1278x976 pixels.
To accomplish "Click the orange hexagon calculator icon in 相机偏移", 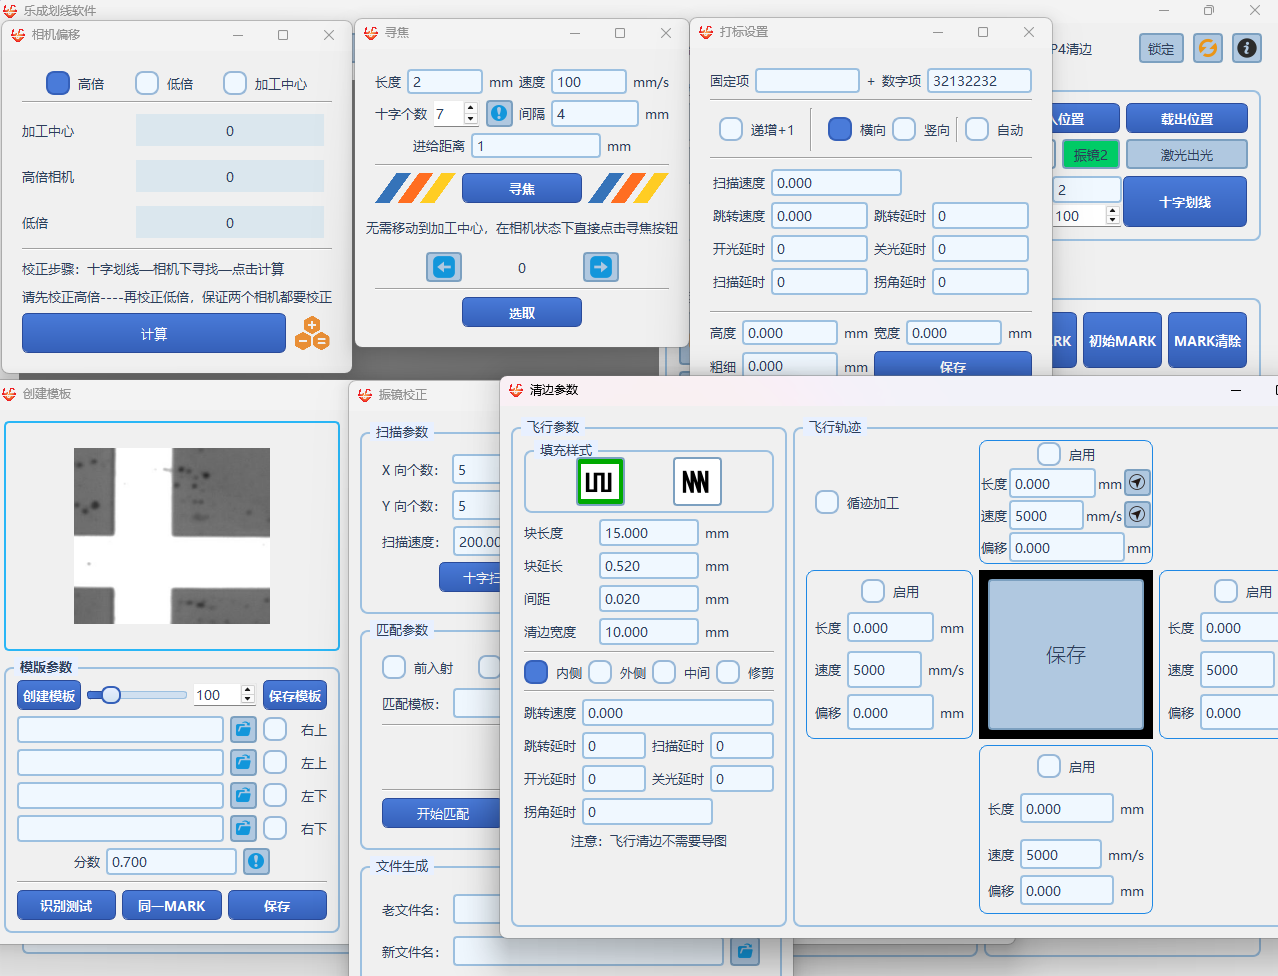I will pyautogui.click(x=312, y=334).
